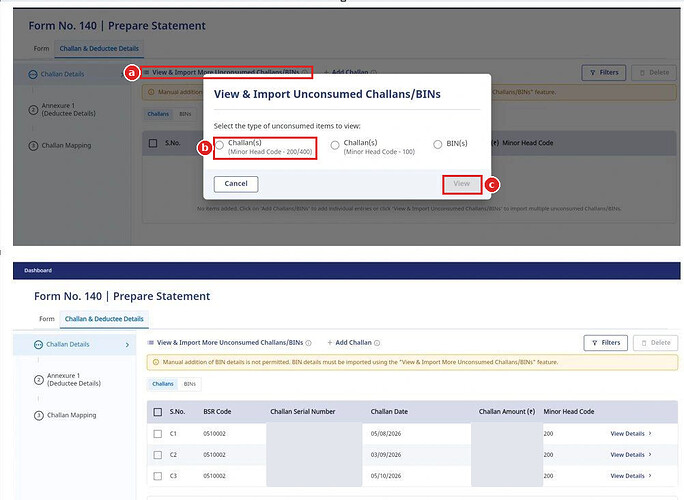Image resolution: width=684 pixels, height=500 pixels.
Task: Open View Details for challan C2
Action: click(627, 455)
